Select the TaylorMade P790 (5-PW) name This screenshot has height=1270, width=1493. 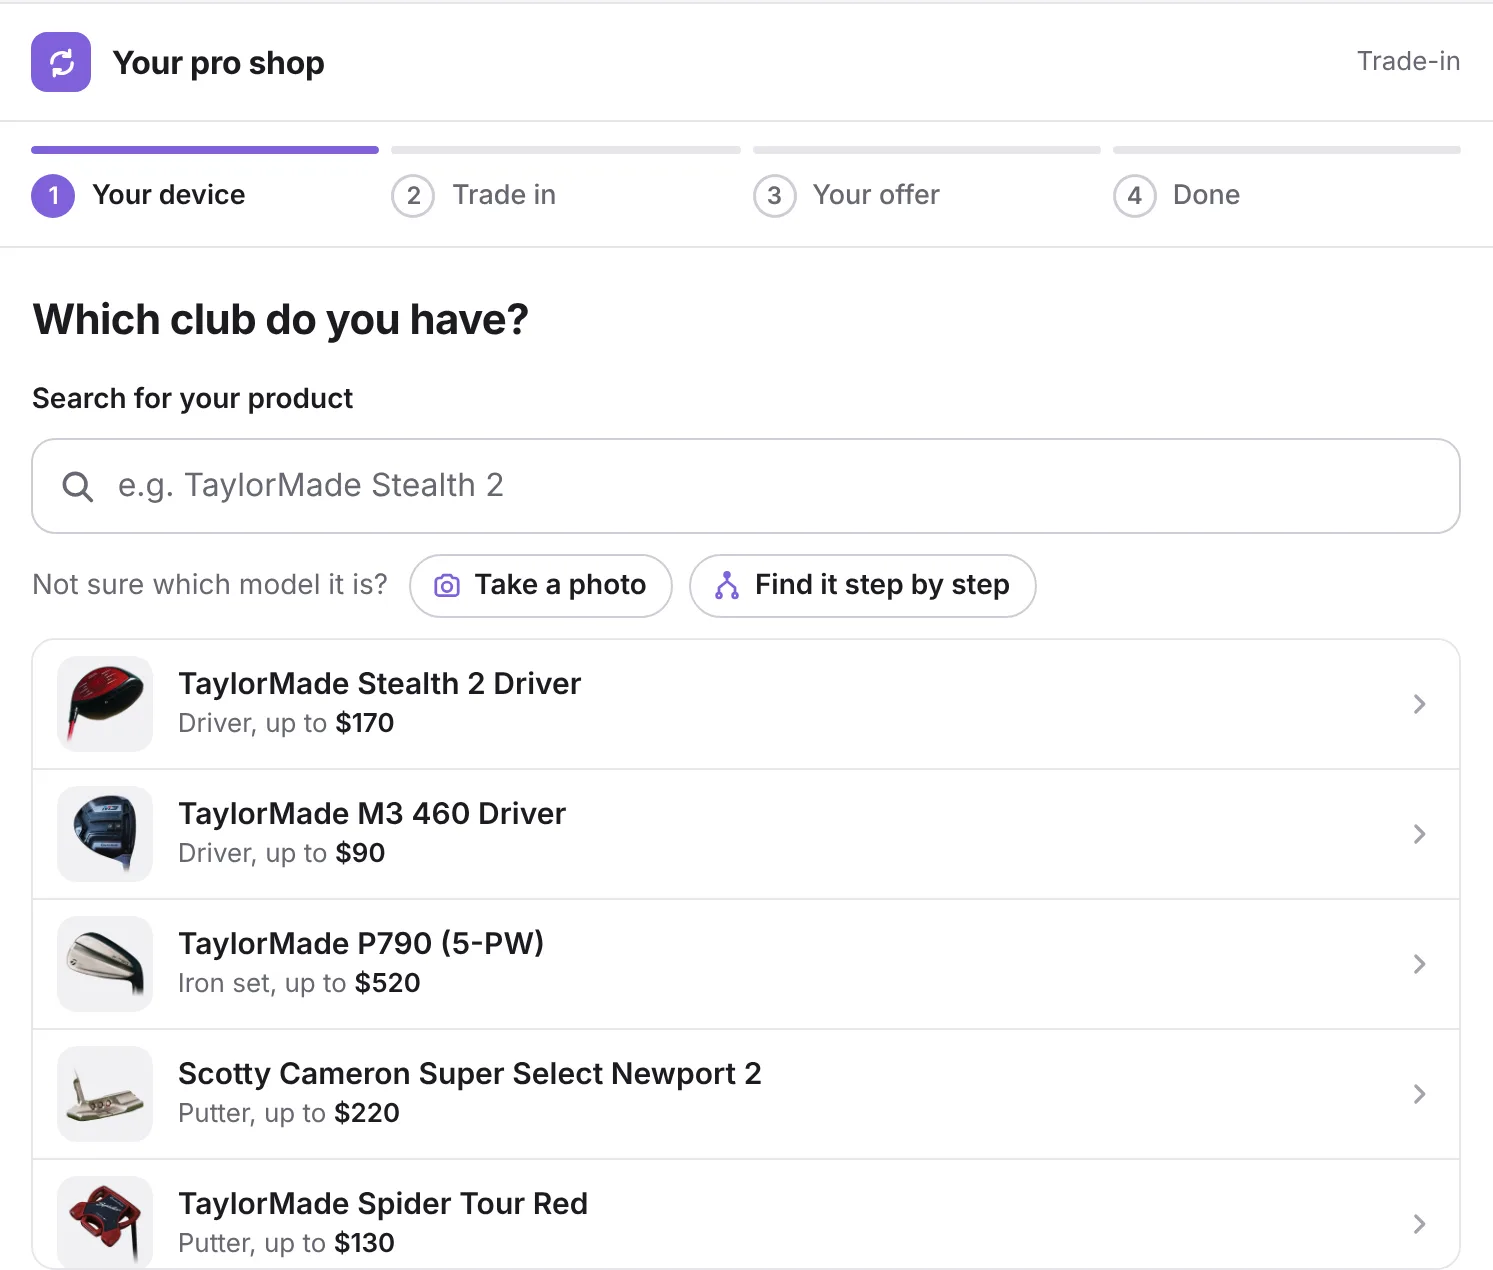tap(361, 944)
